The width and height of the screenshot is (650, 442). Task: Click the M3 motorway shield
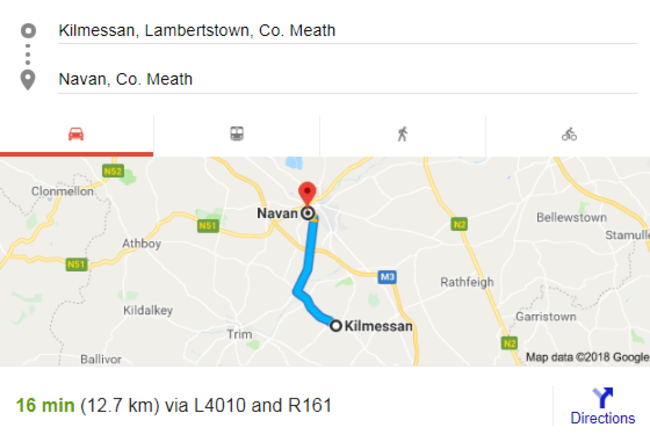(x=387, y=276)
